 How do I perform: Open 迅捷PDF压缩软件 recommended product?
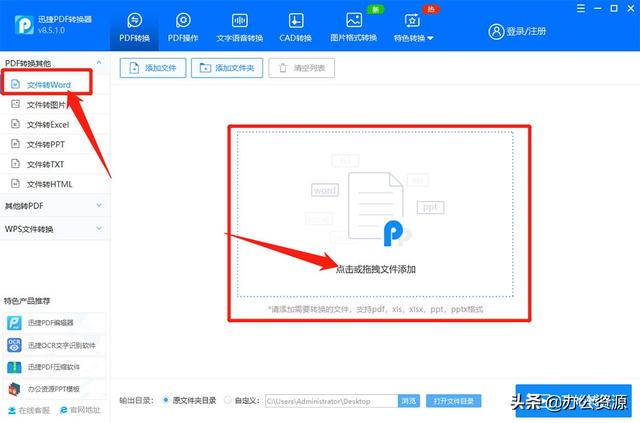tap(55, 367)
